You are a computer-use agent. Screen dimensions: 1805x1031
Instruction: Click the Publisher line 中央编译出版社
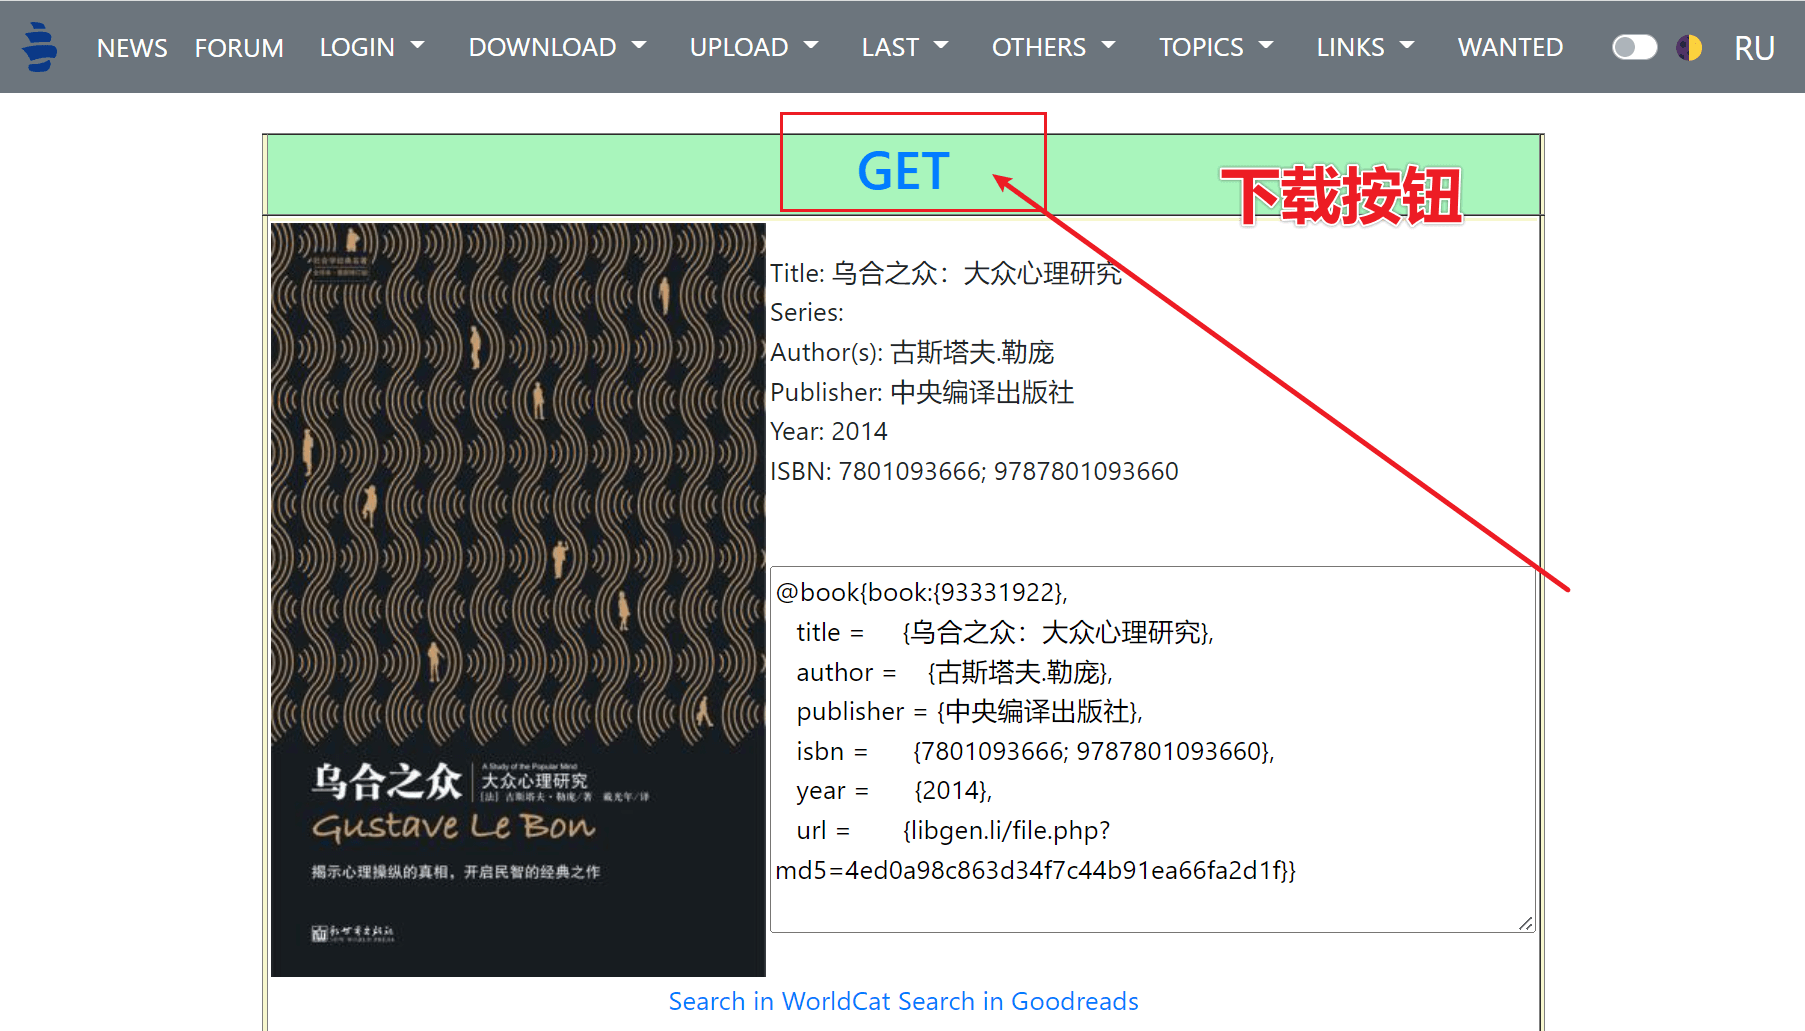coord(922,392)
